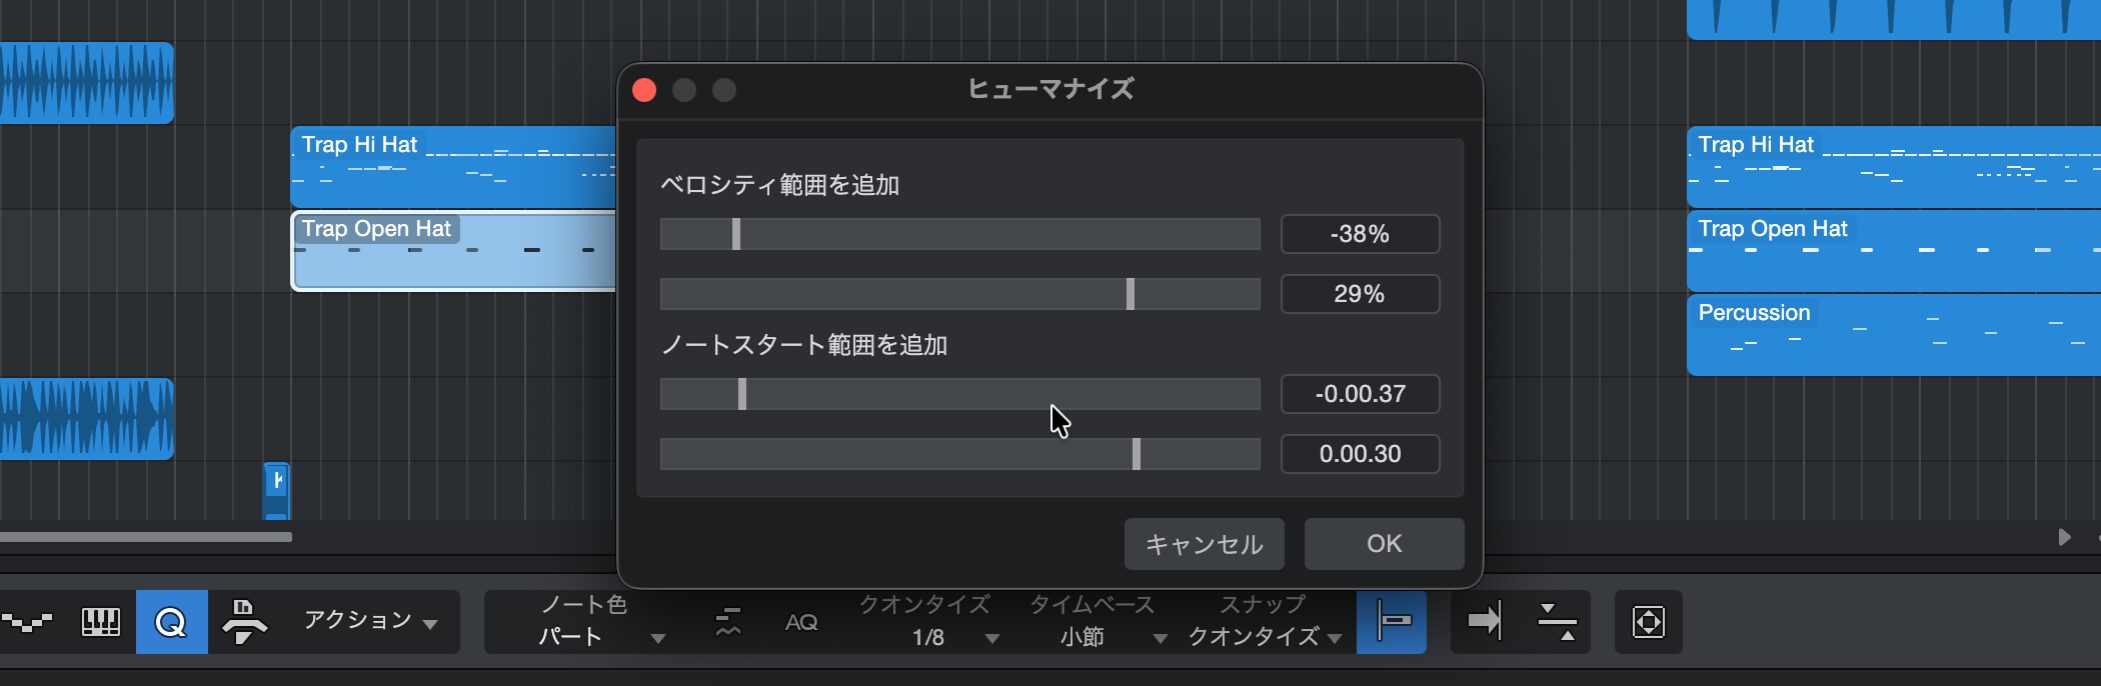Open the アクション dropdown menu
This screenshot has width=2101, height=686.
pos(371,621)
